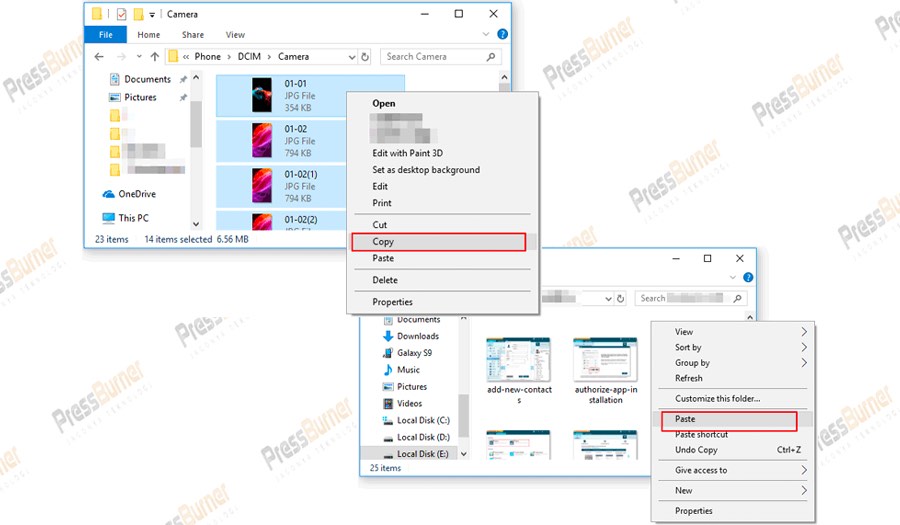The width and height of the screenshot is (900, 525).
Task: Expand the address bar history dropdown
Action: (x=351, y=57)
